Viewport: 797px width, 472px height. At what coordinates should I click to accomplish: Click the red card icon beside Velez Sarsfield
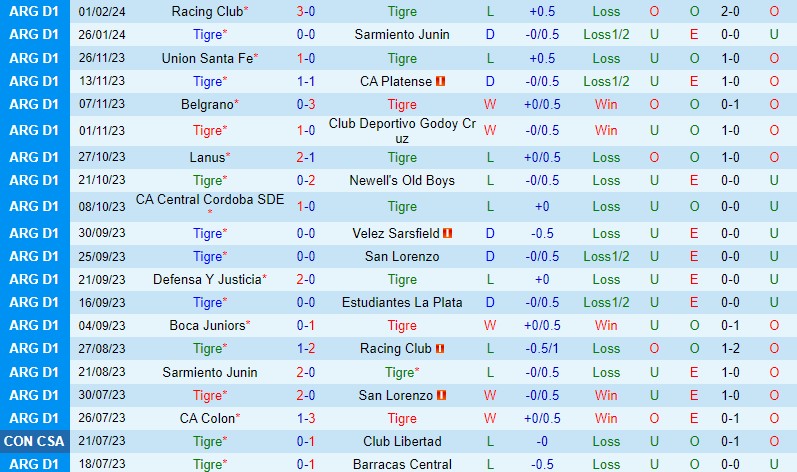click(448, 233)
